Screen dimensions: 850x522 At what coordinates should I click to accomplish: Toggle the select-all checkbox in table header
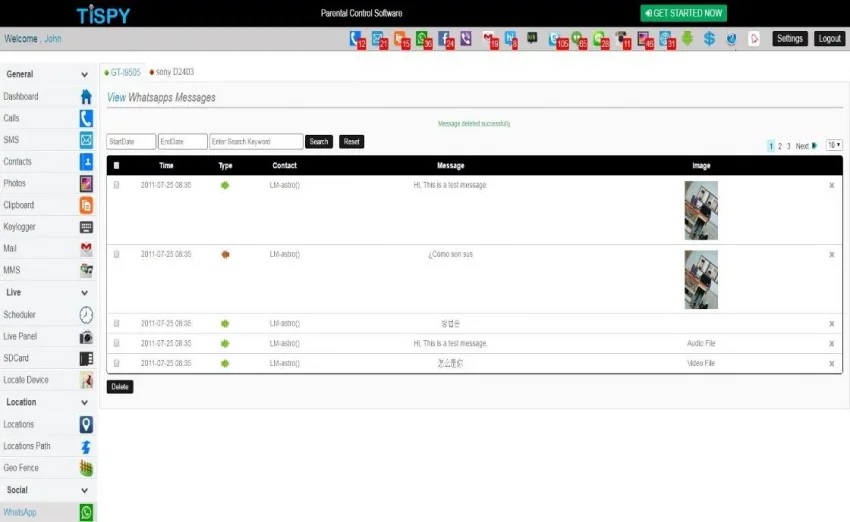coord(117,165)
